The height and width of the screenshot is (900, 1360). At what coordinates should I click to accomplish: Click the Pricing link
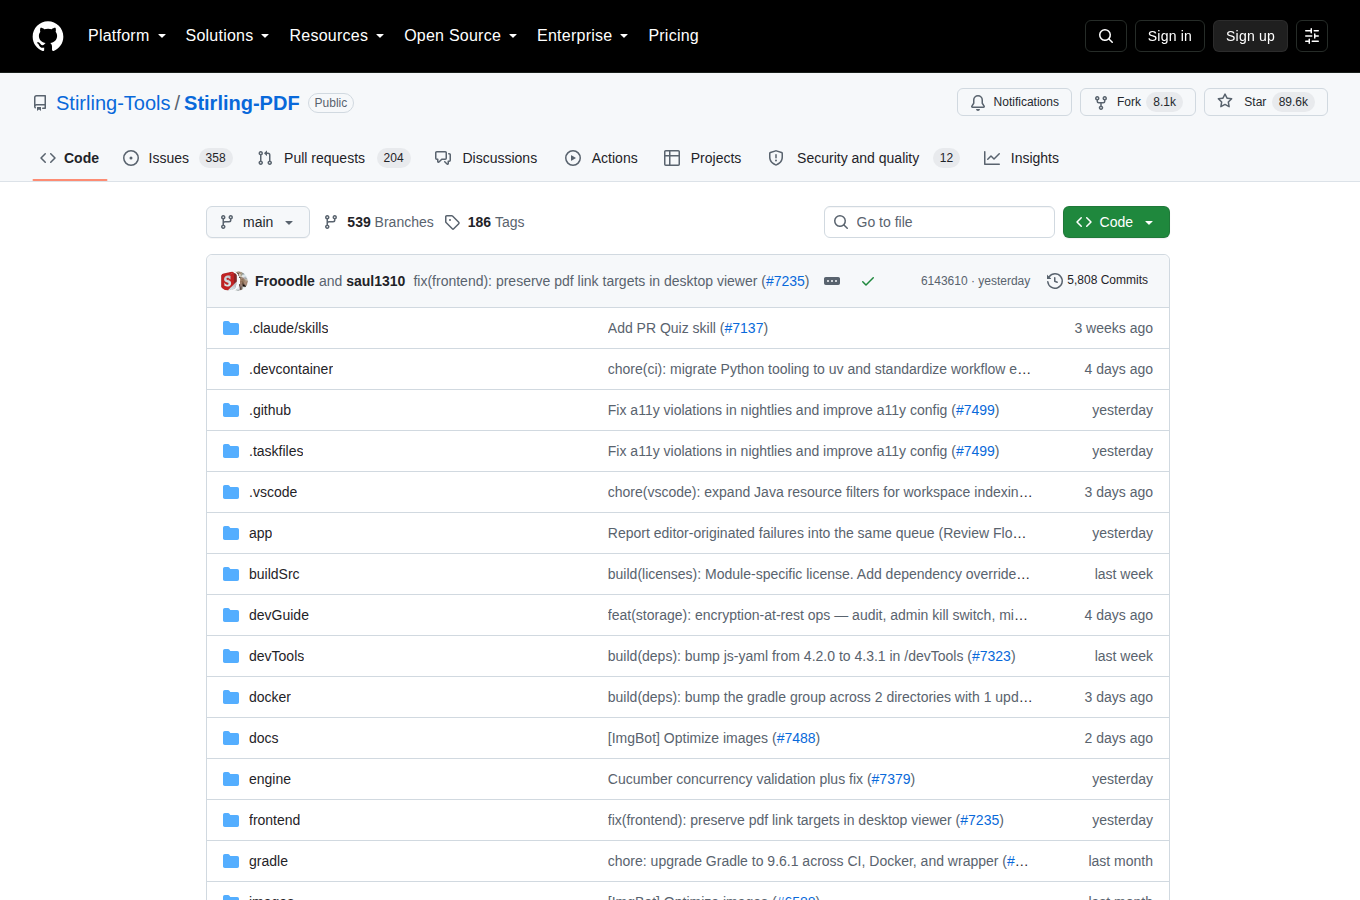673,36
